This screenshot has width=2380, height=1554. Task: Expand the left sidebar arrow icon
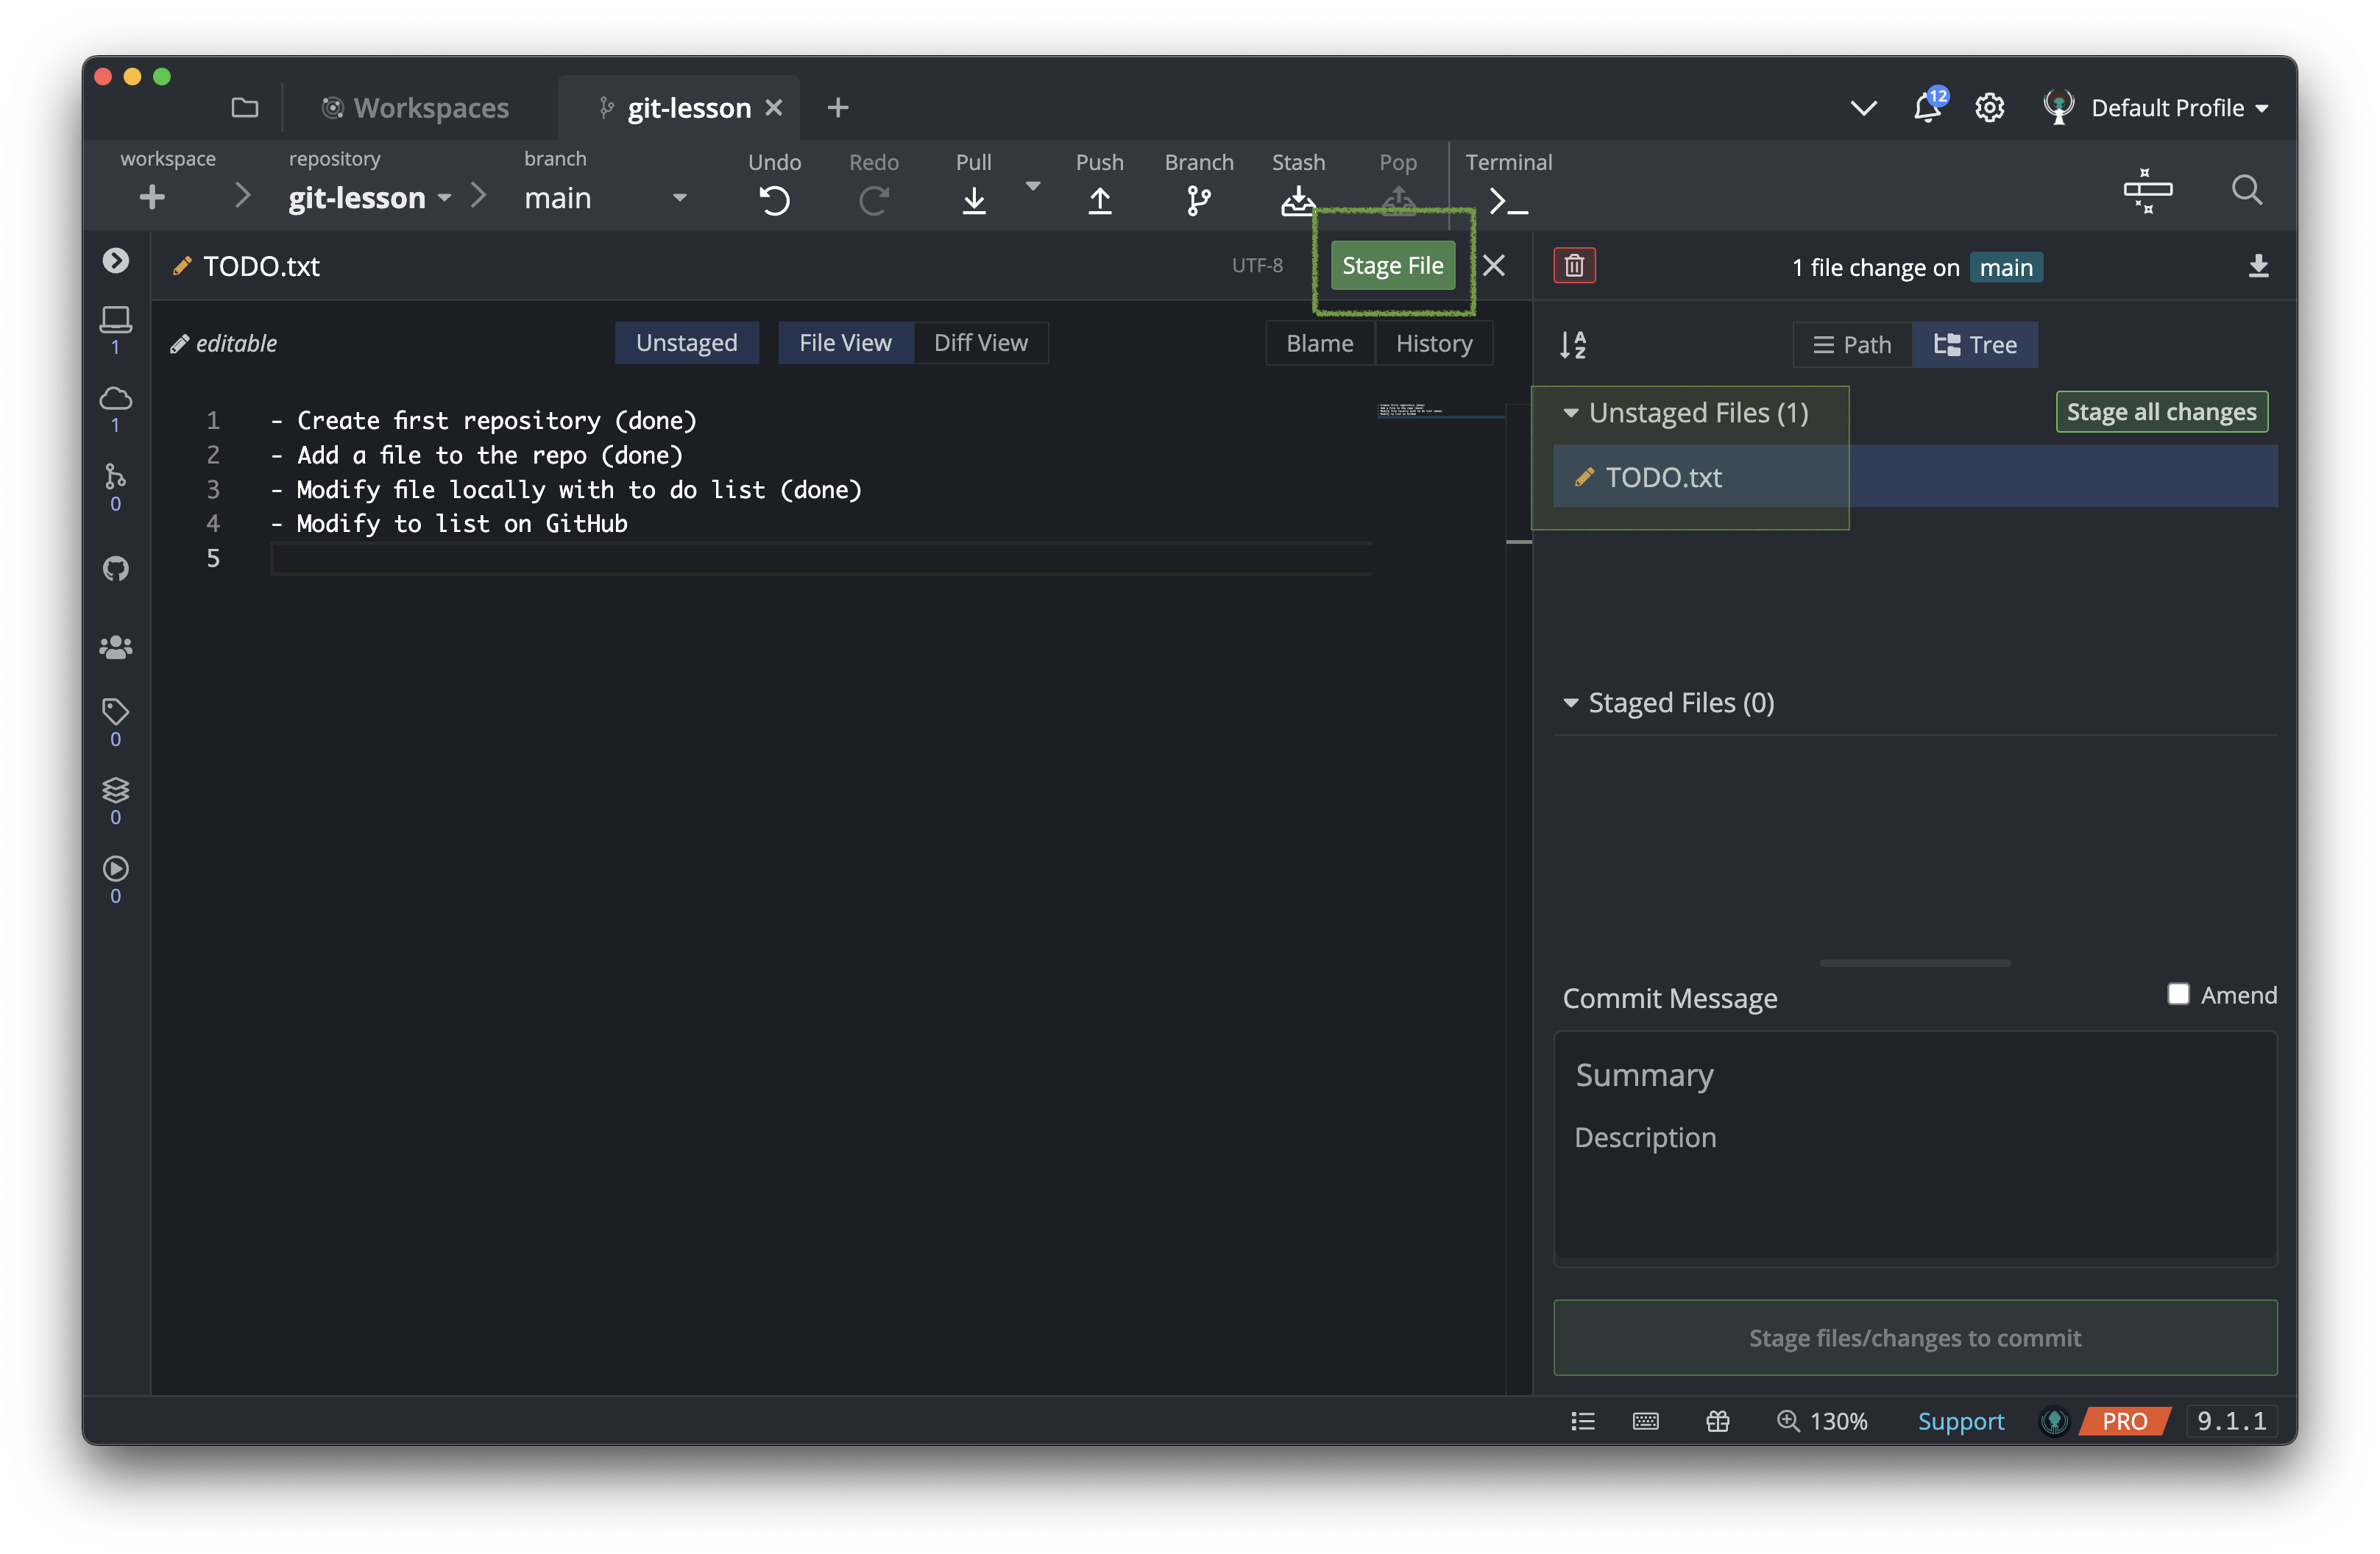(x=116, y=261)
